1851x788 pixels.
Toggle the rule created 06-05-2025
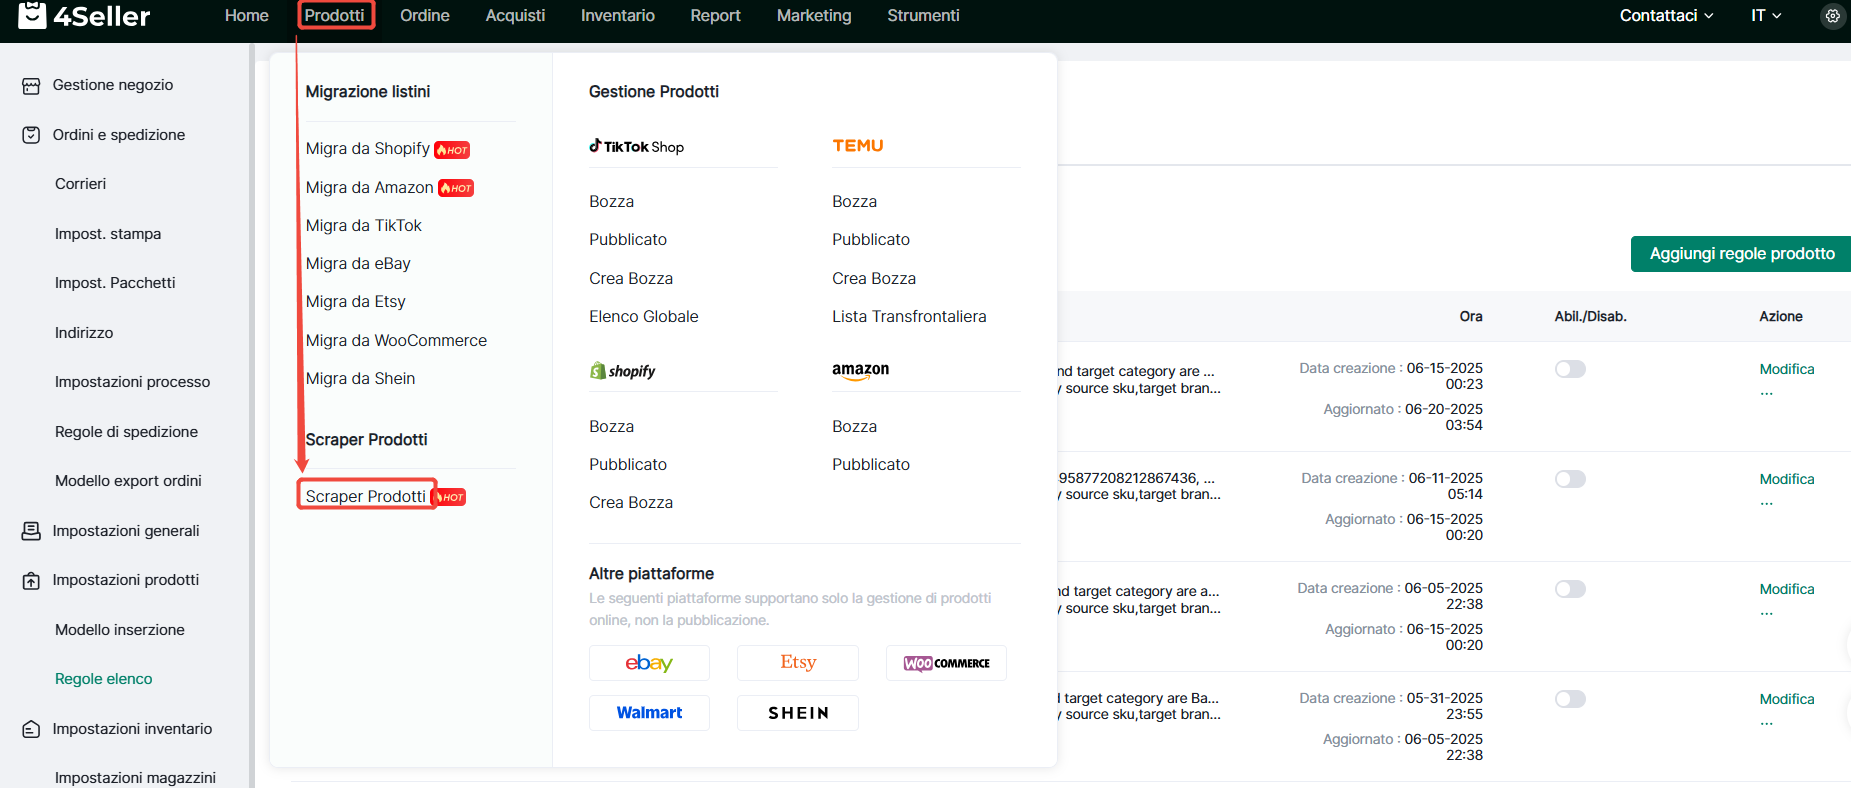1570,589
